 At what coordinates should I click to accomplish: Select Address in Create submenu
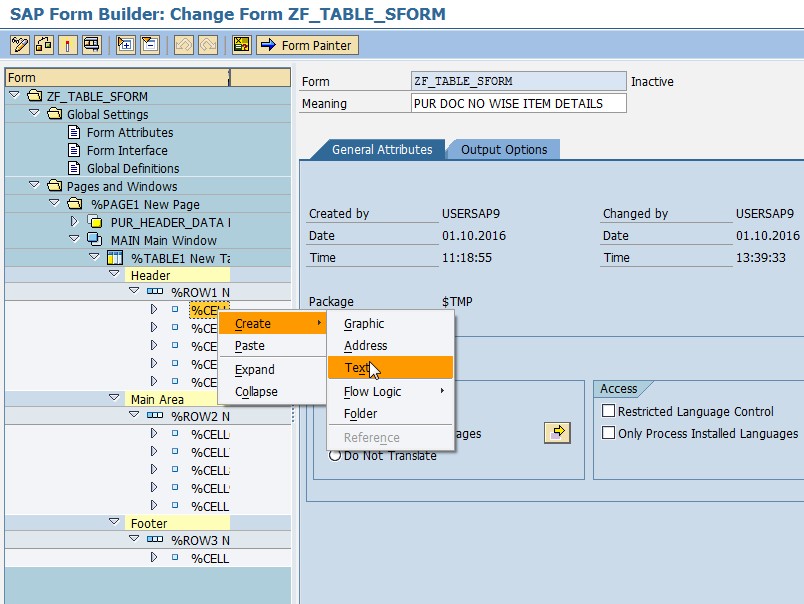pyautogui.click(x=390, y=345)
